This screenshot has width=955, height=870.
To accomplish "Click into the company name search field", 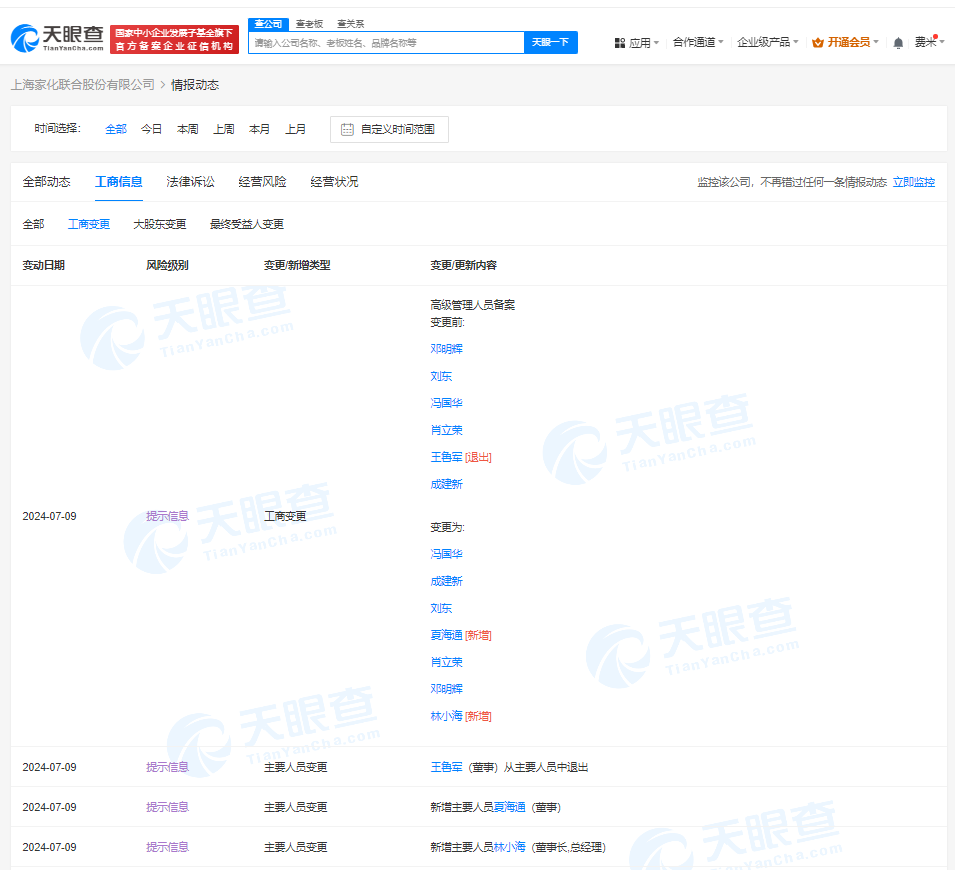I will (x=385, y=43).
